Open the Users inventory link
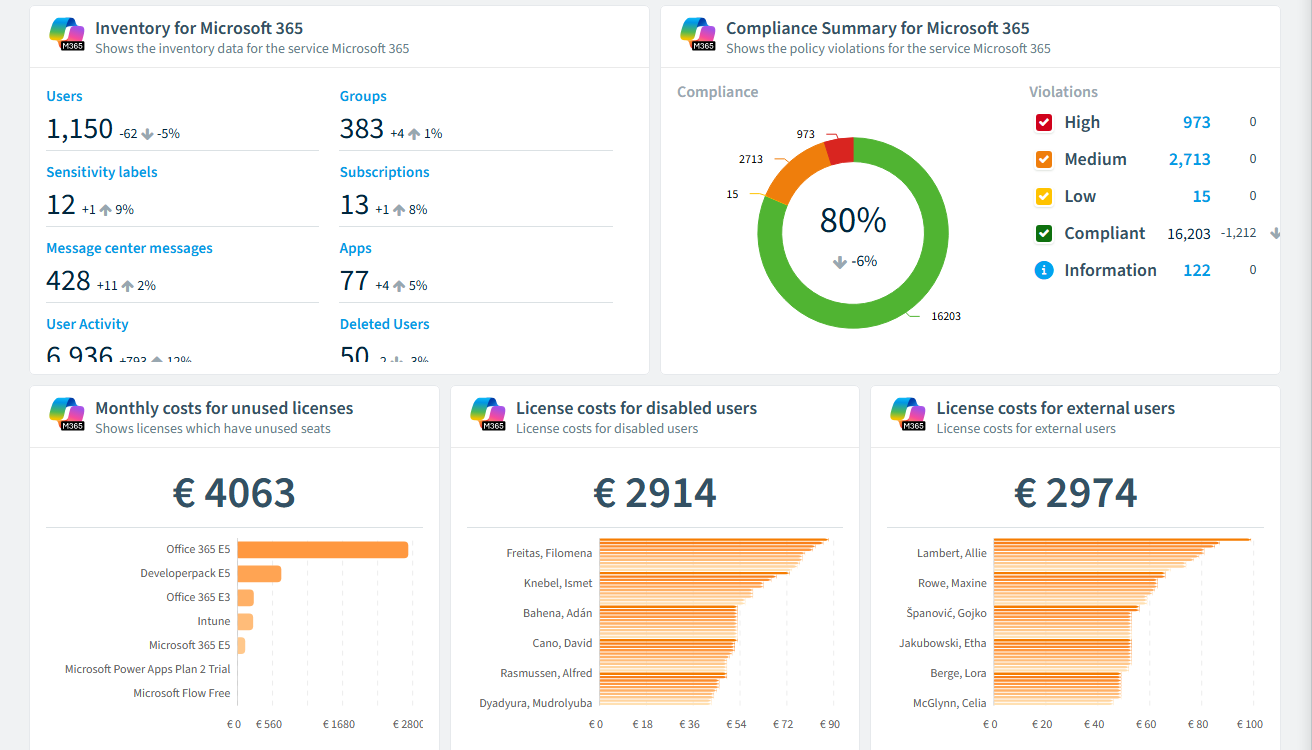This screenshot has width=1312, height=750. click(x=64, y=96)
